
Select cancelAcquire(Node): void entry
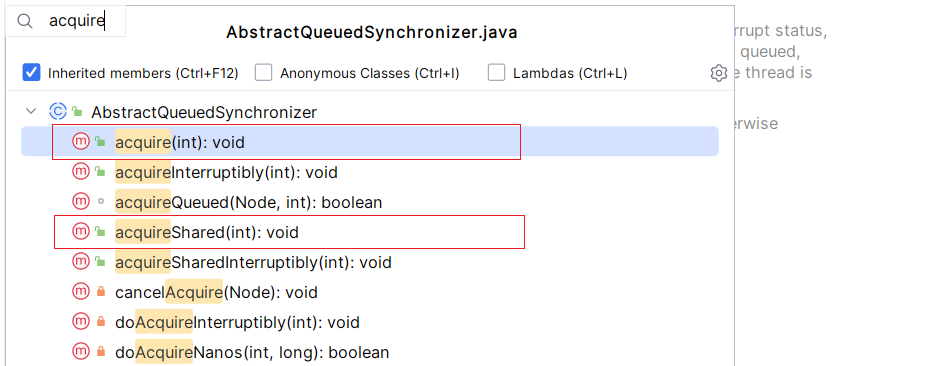pyautogui.click(x=370, y=292)
